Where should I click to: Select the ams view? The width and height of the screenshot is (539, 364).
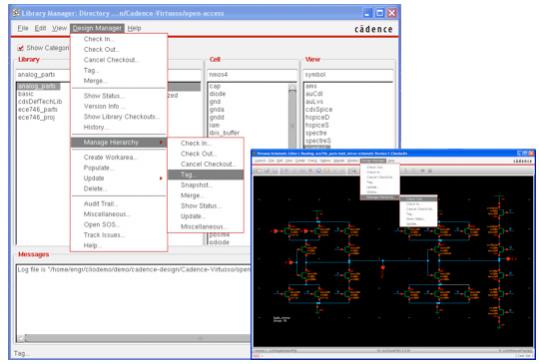(x=311, y=86)
